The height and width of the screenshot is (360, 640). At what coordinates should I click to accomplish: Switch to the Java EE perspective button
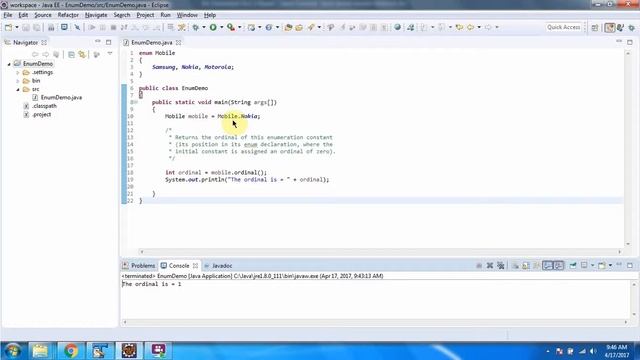coord(610,27)
